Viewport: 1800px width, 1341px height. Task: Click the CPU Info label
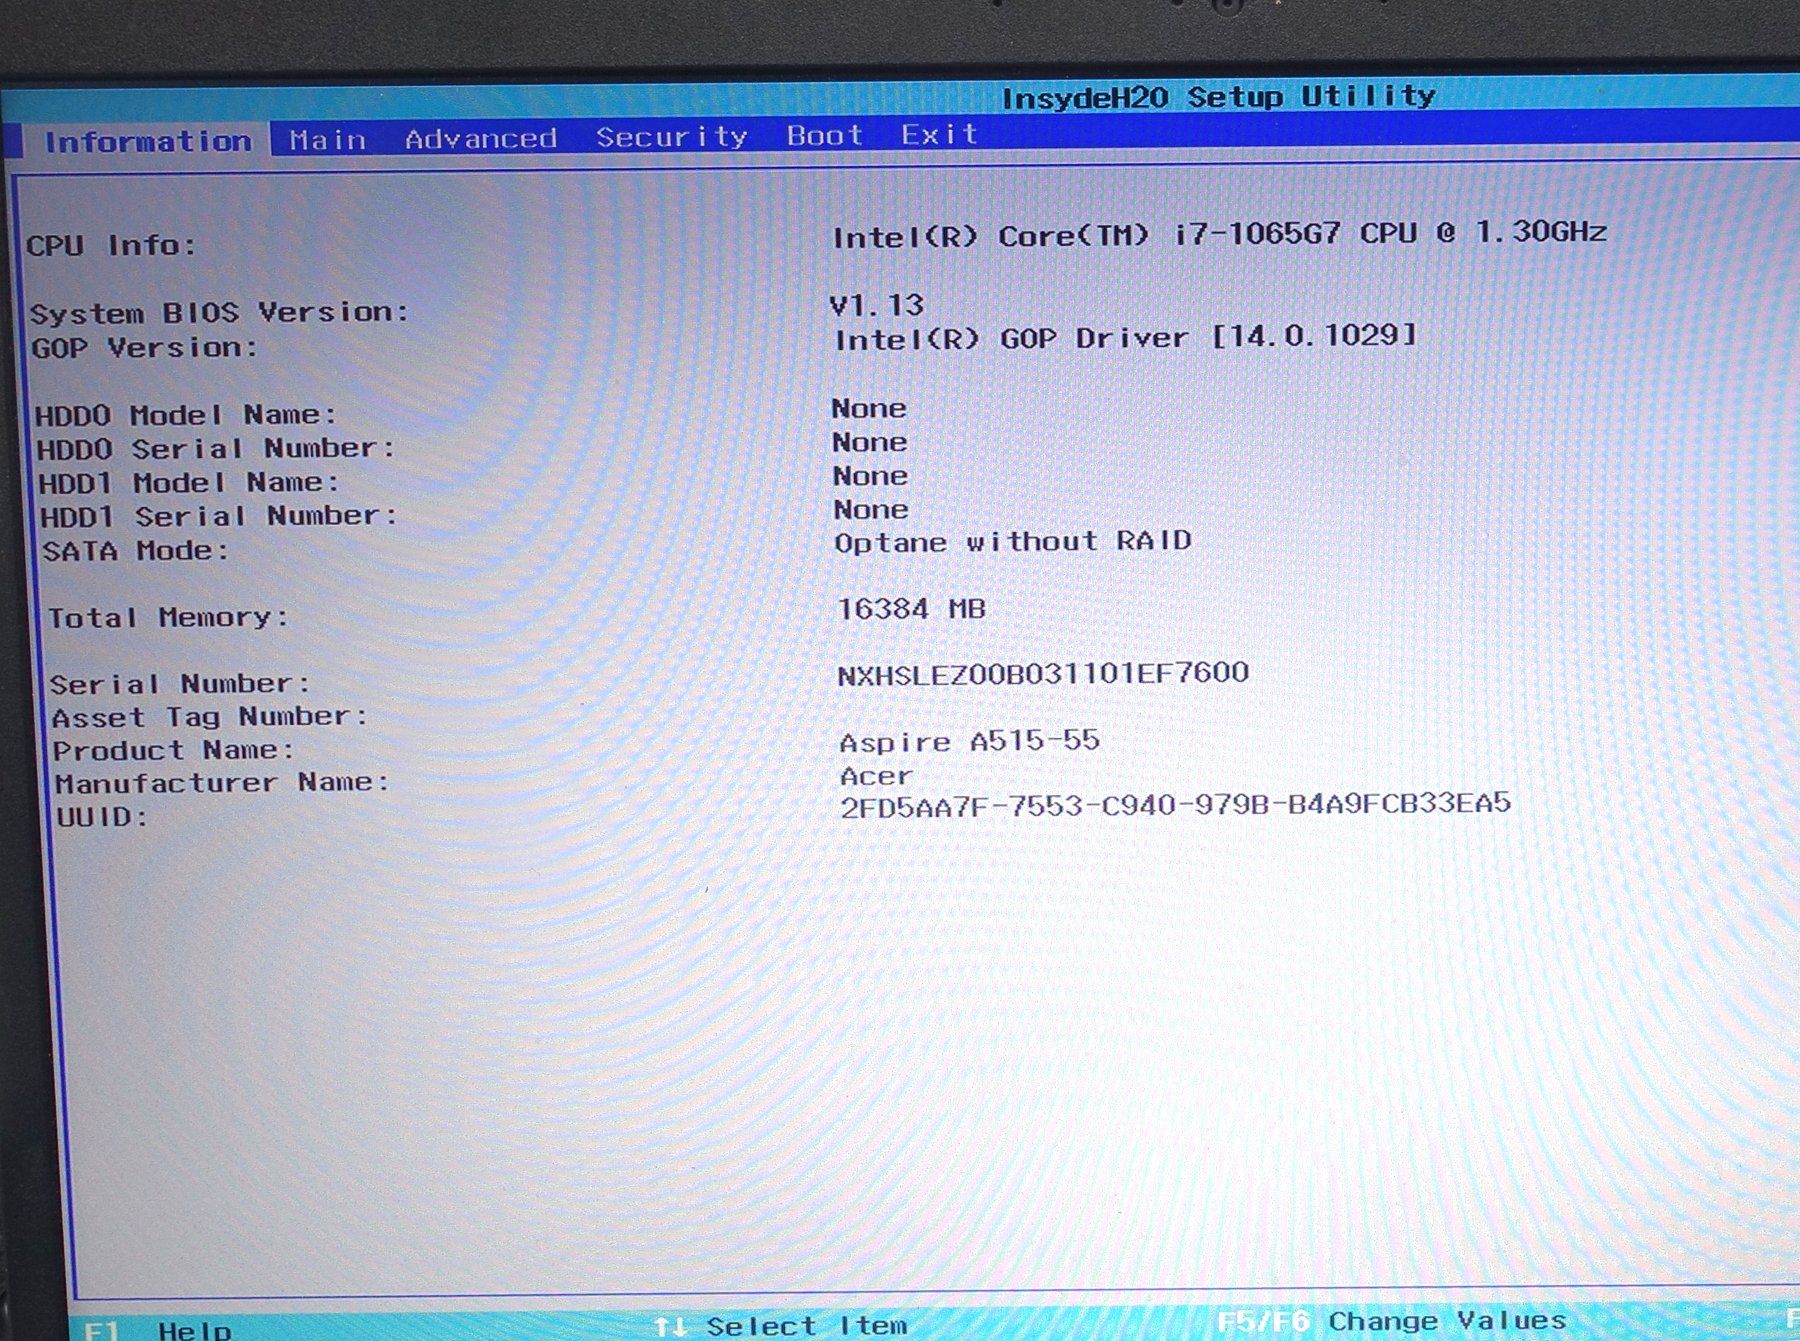(111, 245)
